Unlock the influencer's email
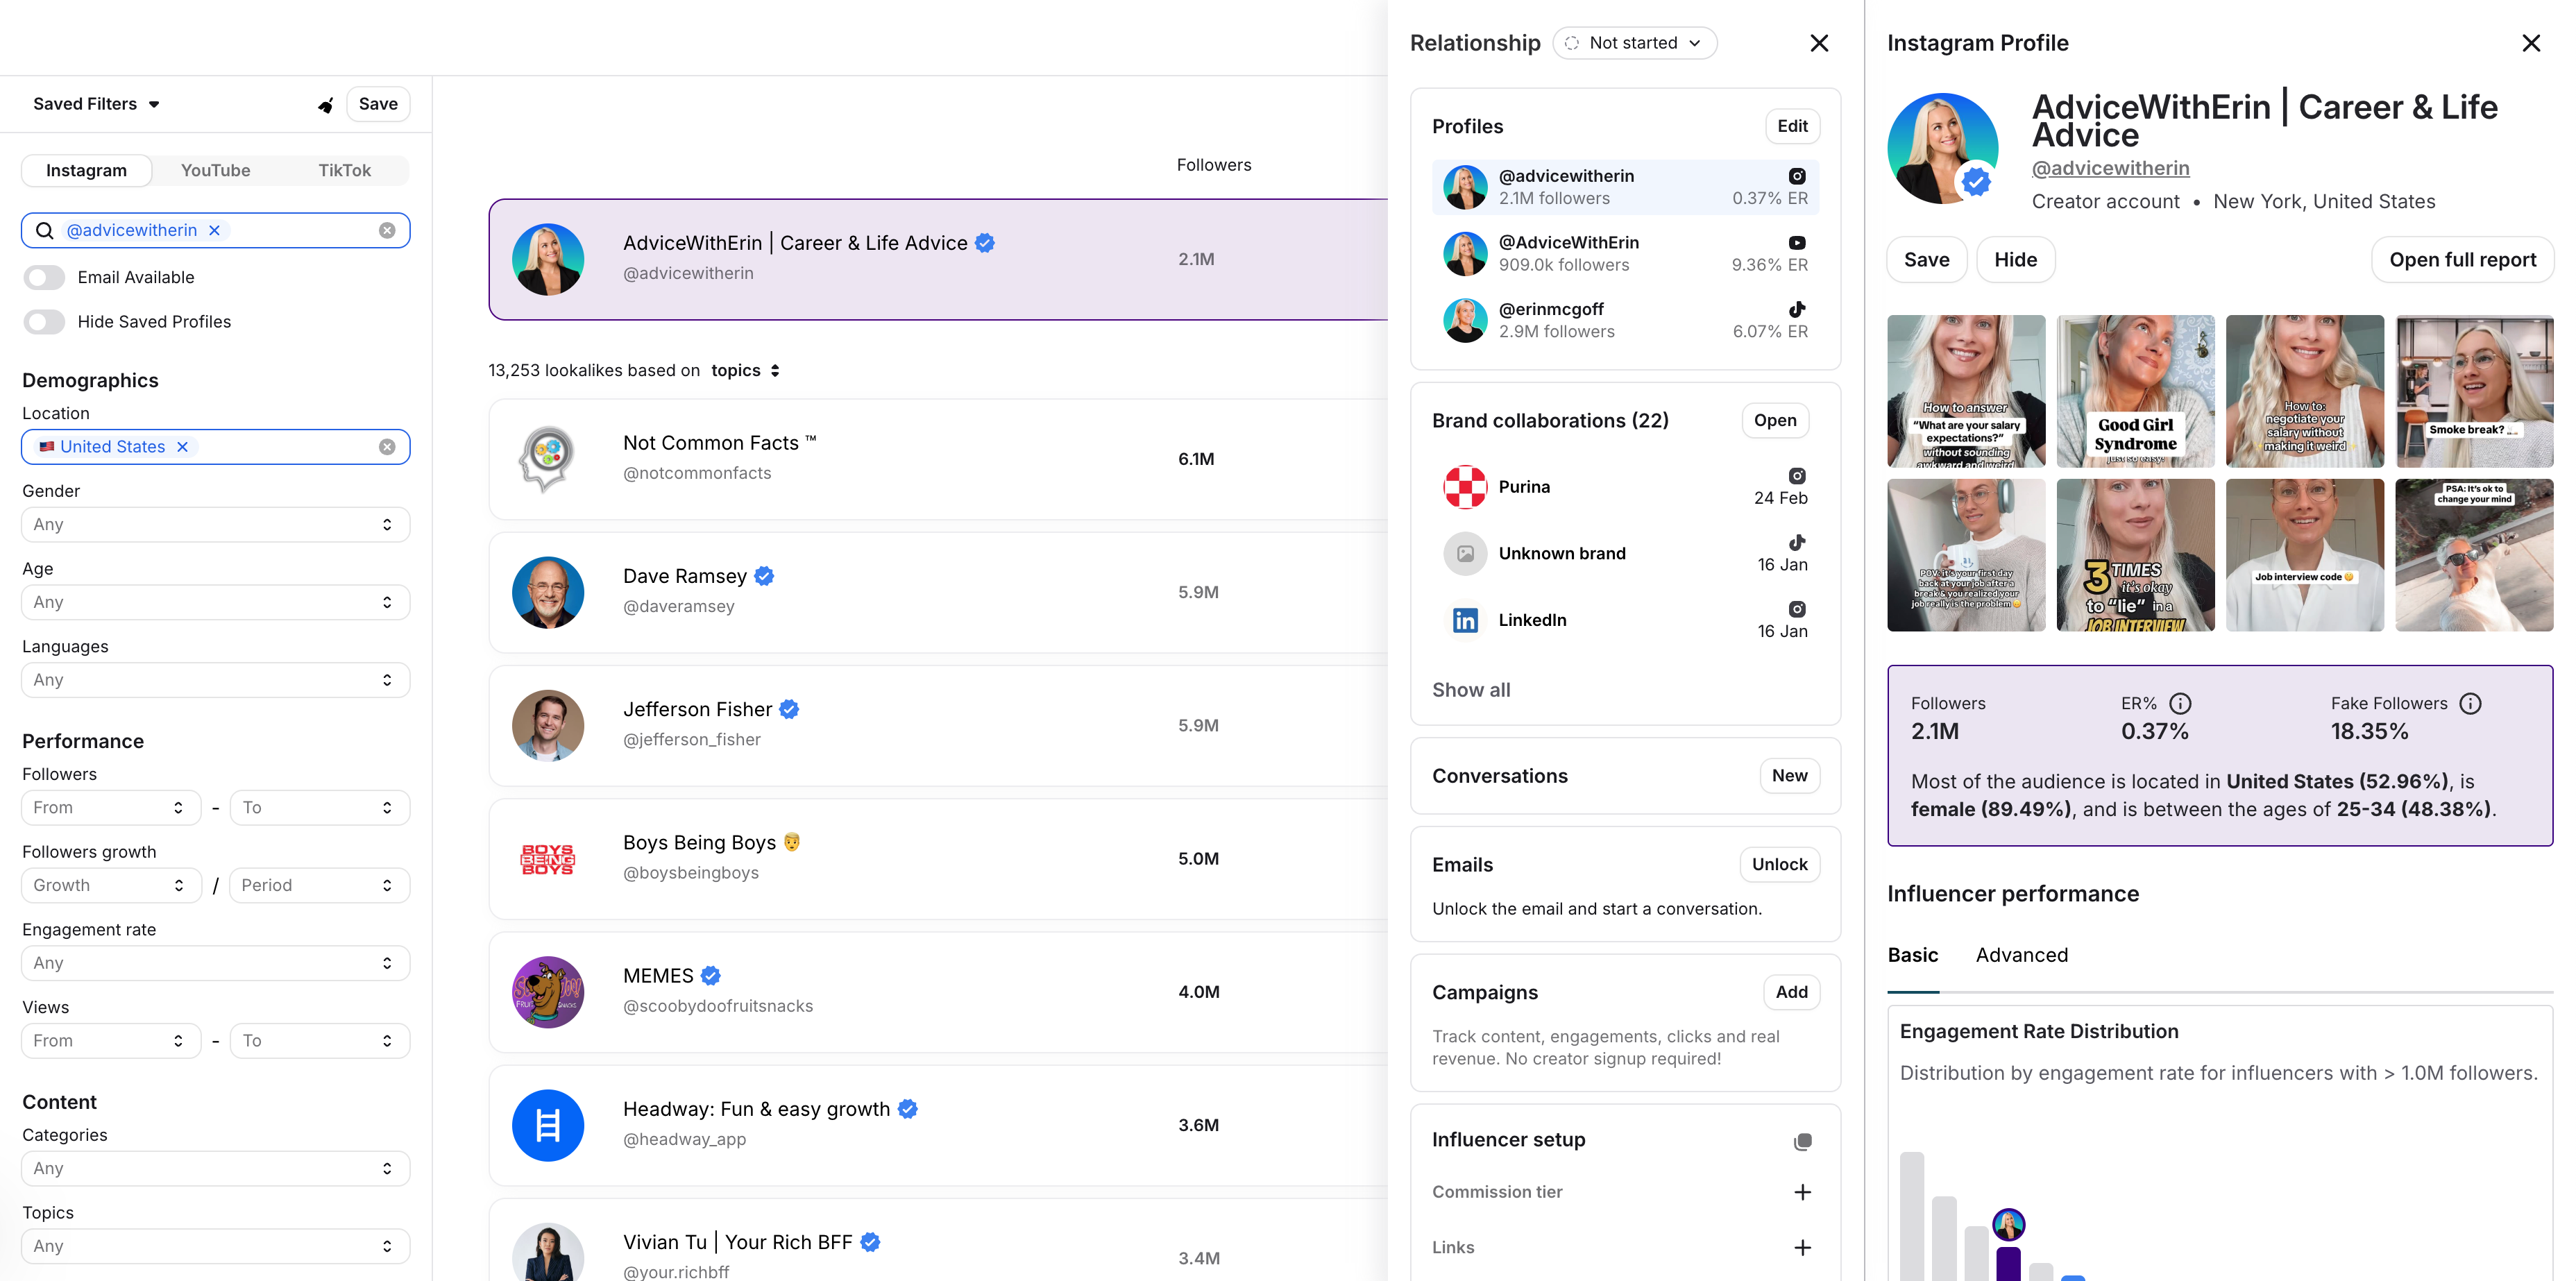Image resolution: width=2576 pixels, height=1281 pixels. click(1779, 864)
